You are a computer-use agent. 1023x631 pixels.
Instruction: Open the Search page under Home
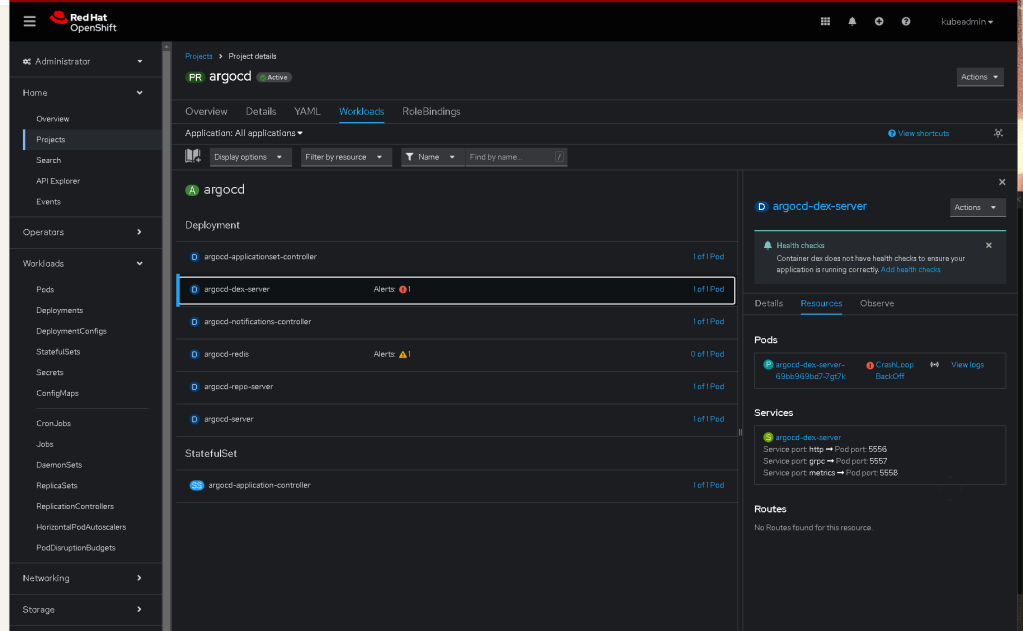point(48,161)
